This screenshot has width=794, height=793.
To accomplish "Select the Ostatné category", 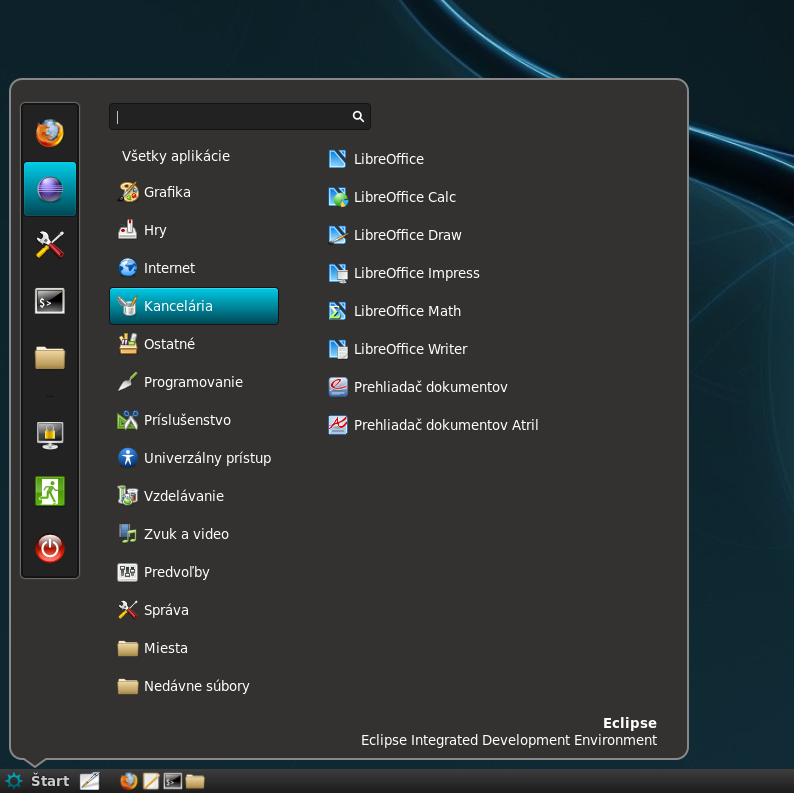I will pos(194,344).
